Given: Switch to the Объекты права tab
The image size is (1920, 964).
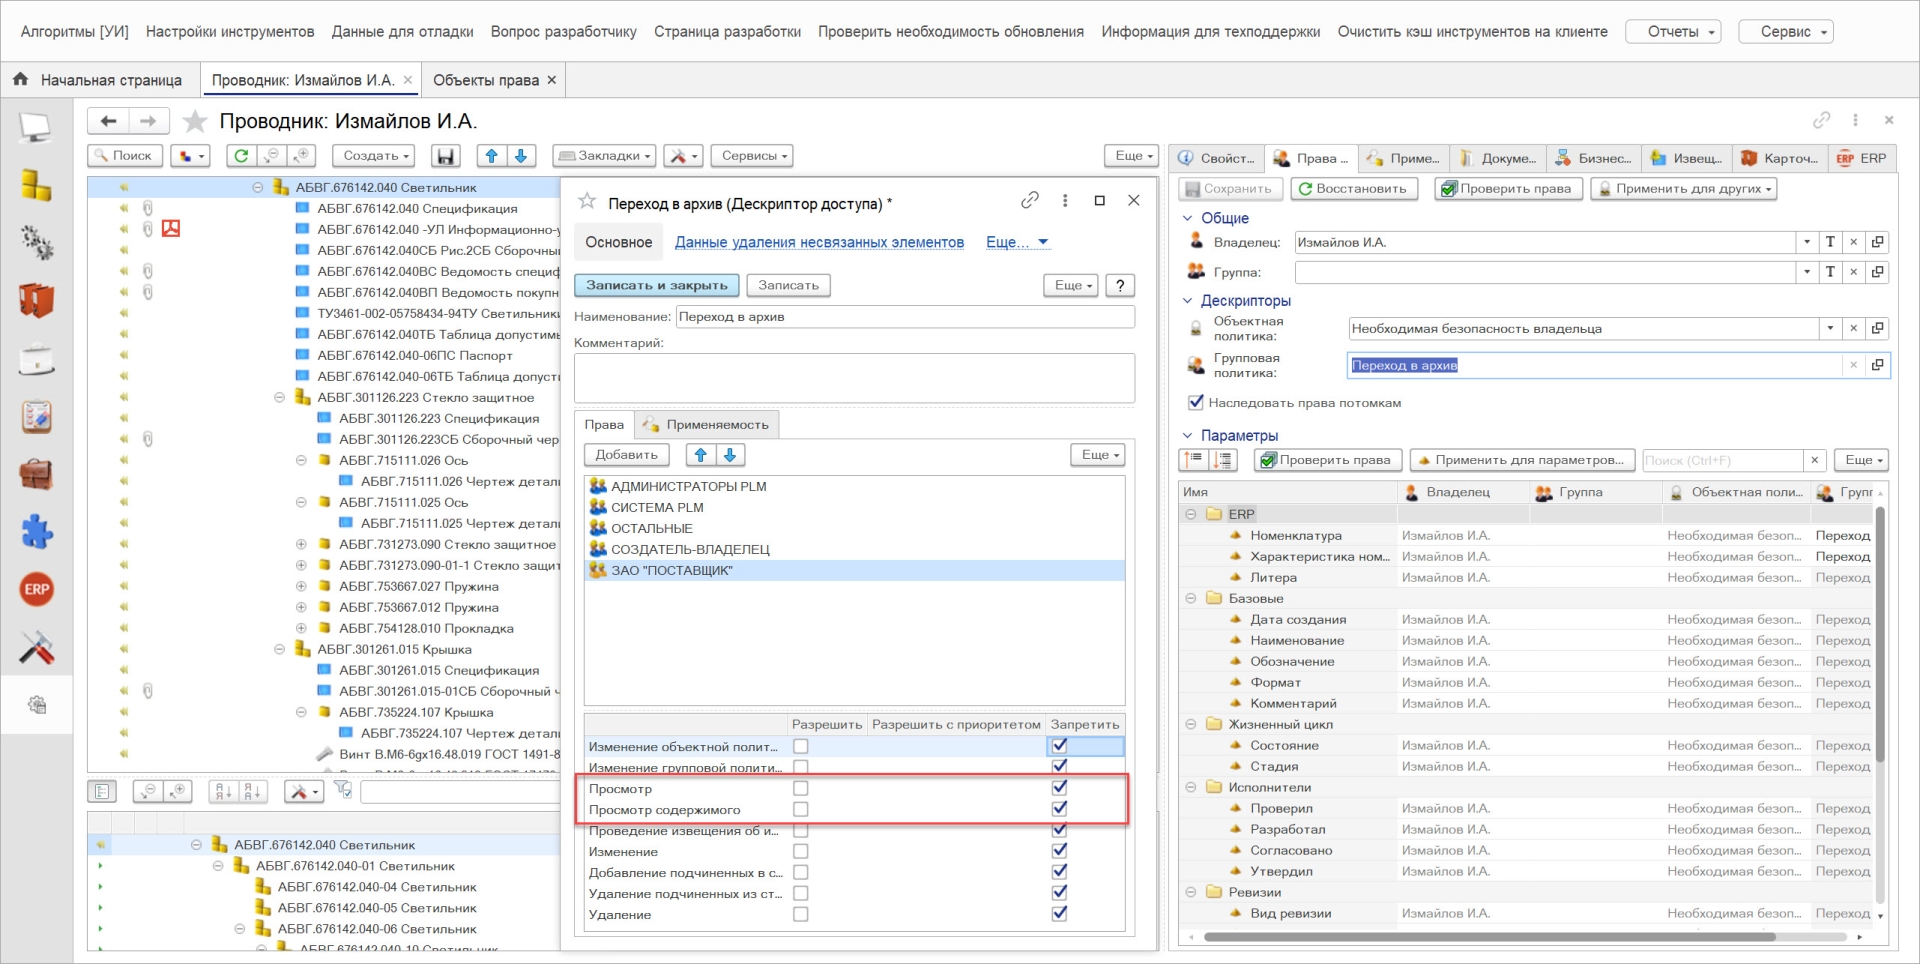Looking at the screenshot, I should click(486, 80).
